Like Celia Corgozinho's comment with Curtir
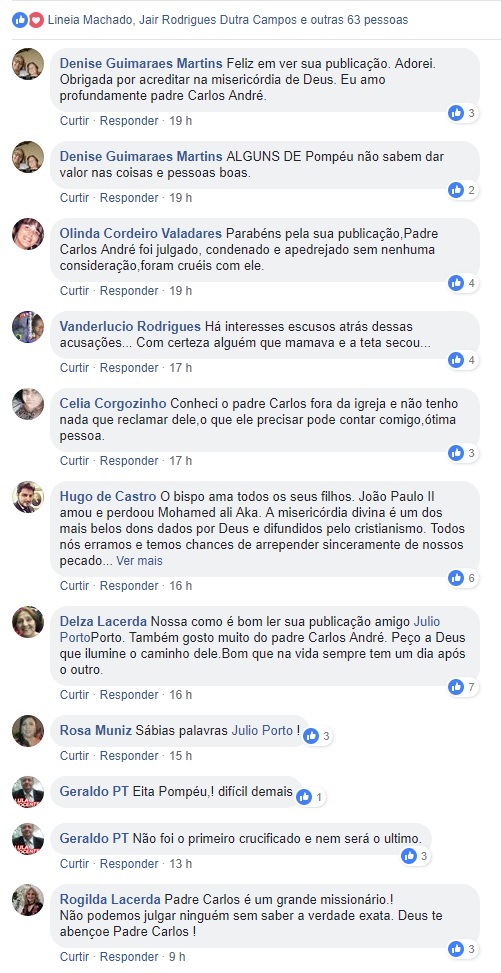Image resolution: width=501 pixels, height=973 pixels. click(74, 460)
